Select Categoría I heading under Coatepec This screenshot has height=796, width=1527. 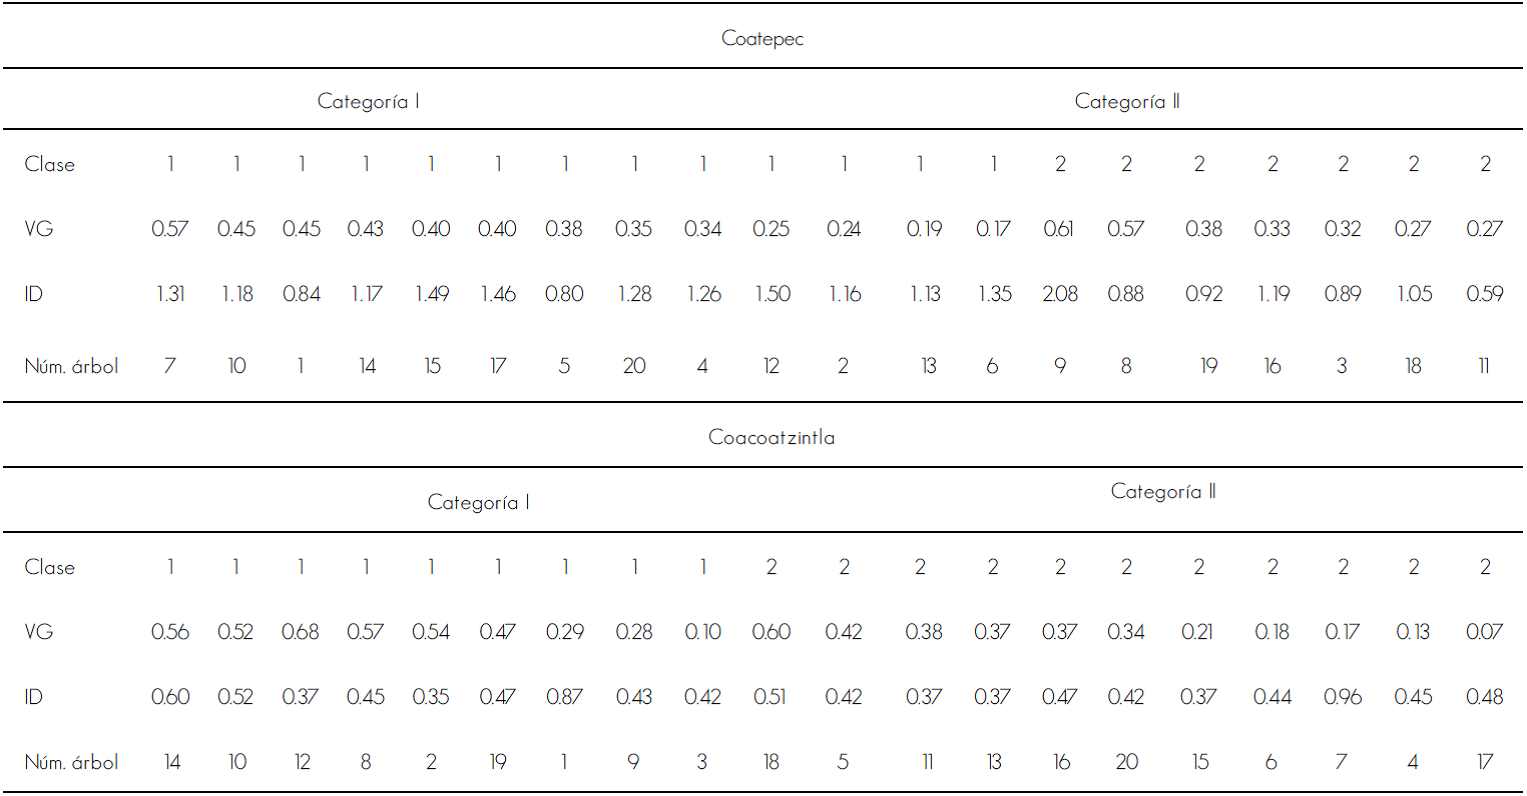(367, 101)
